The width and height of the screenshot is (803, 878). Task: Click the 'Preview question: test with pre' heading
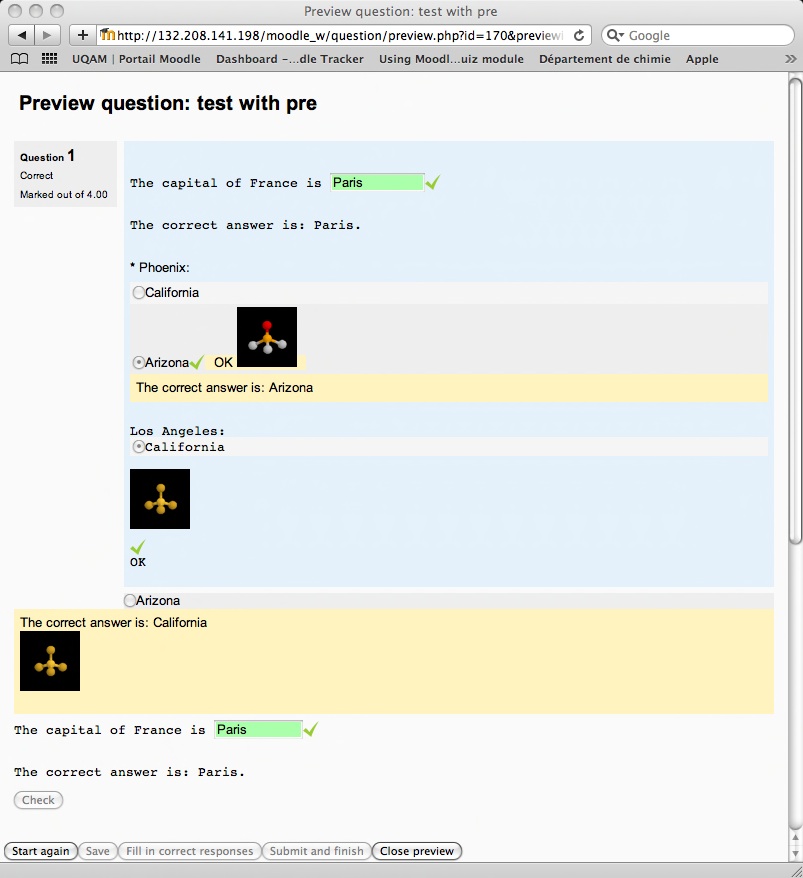(x=168, y=103)
